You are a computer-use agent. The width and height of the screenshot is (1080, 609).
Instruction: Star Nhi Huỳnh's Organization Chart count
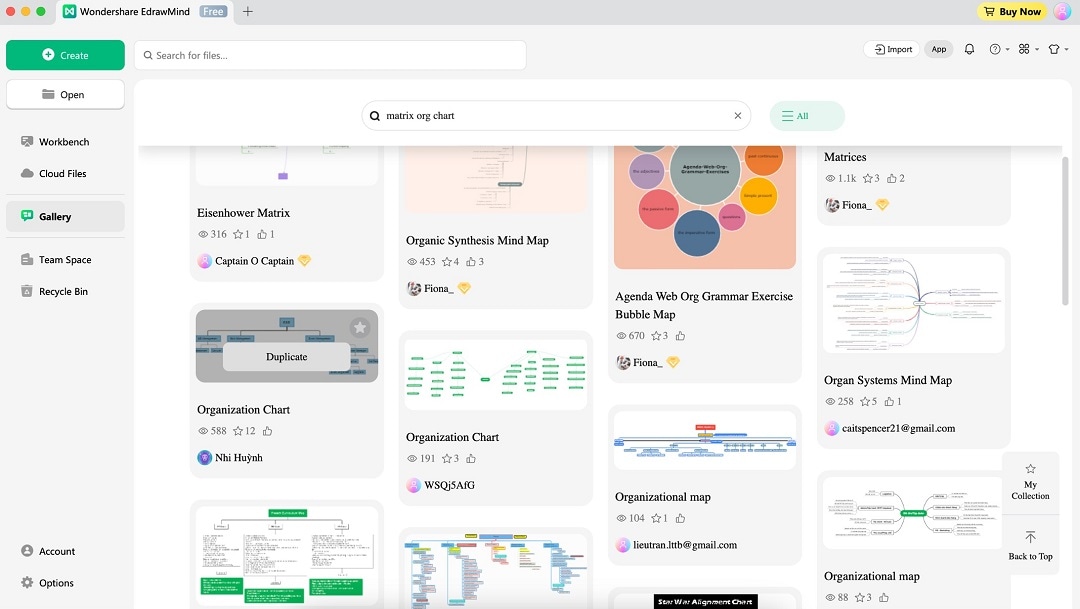[244, 431]
